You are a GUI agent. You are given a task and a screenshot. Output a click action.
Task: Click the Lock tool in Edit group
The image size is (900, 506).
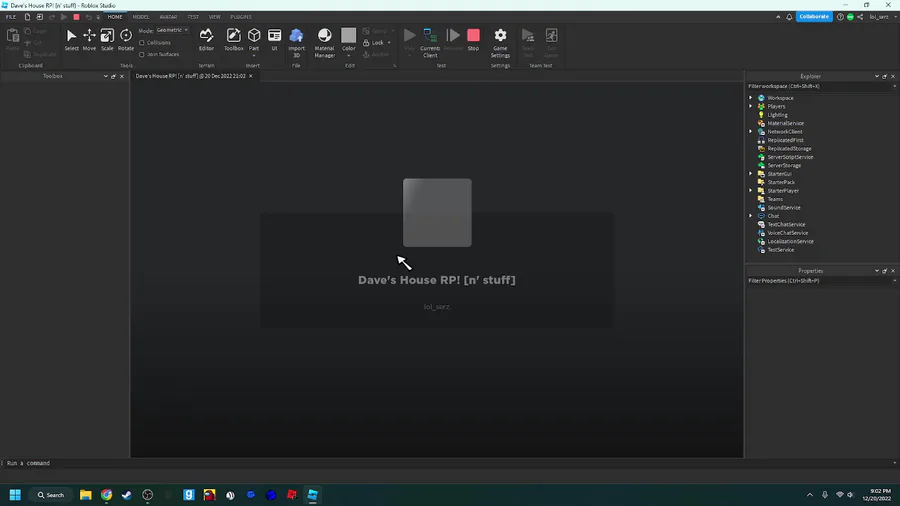tap(377, 42)
